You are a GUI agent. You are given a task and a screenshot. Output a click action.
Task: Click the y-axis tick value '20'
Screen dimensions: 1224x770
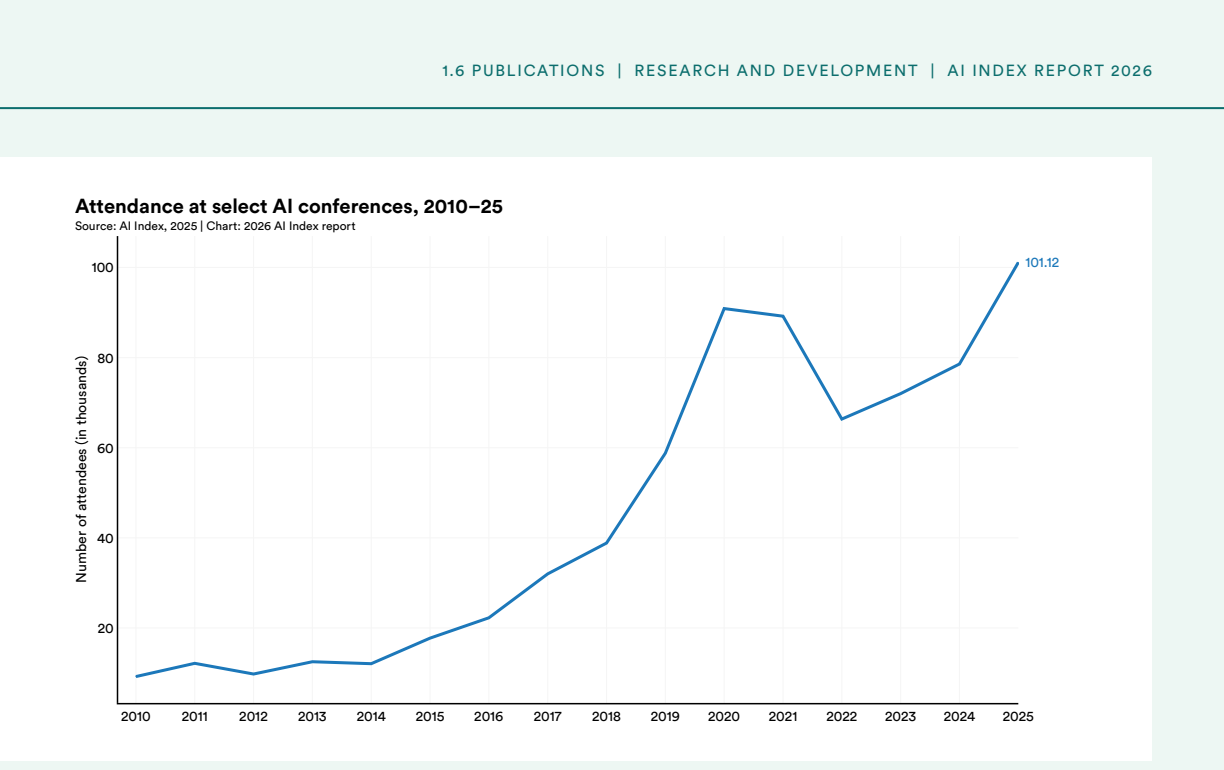pos(103,628)
